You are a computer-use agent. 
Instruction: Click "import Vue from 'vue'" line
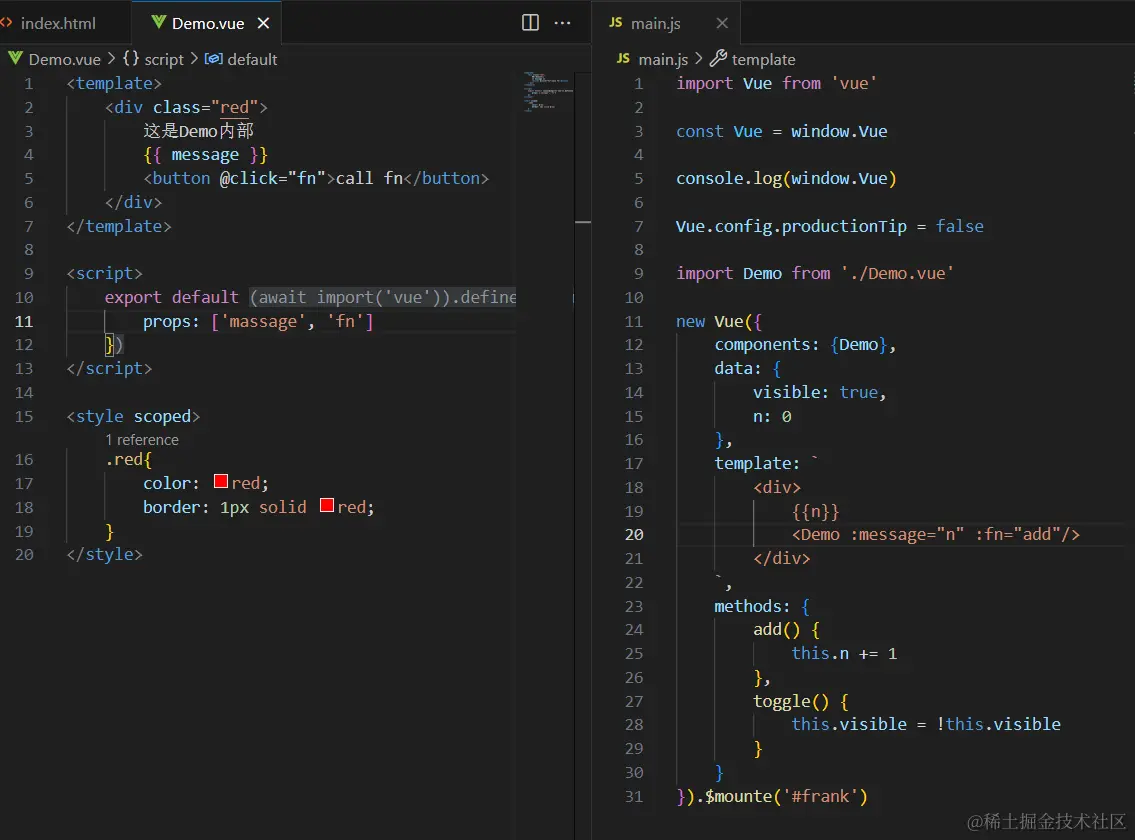777,84
